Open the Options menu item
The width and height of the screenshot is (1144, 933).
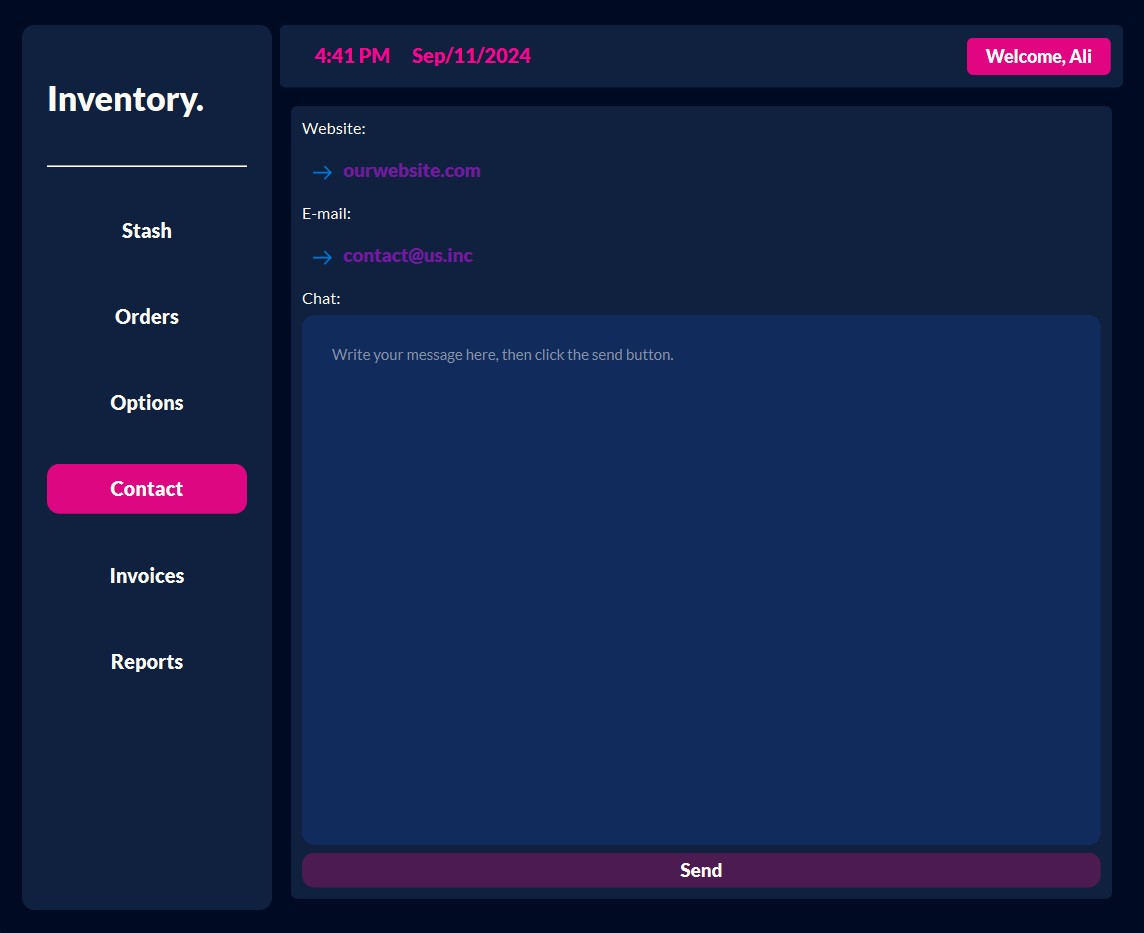click(147, 403)
